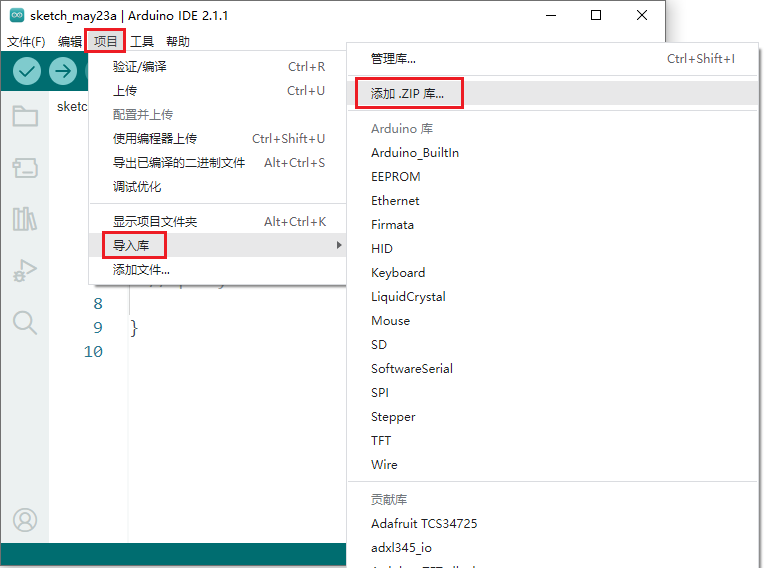Image resolution: width=764 pixels, height=568 pixels.
Task: Include the SD library
Action: 553,345
